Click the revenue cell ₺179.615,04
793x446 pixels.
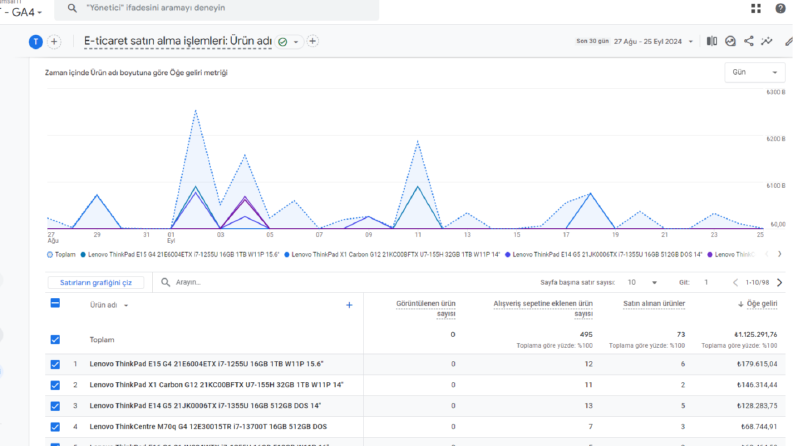pyautogui.click(x=757, y=364)
